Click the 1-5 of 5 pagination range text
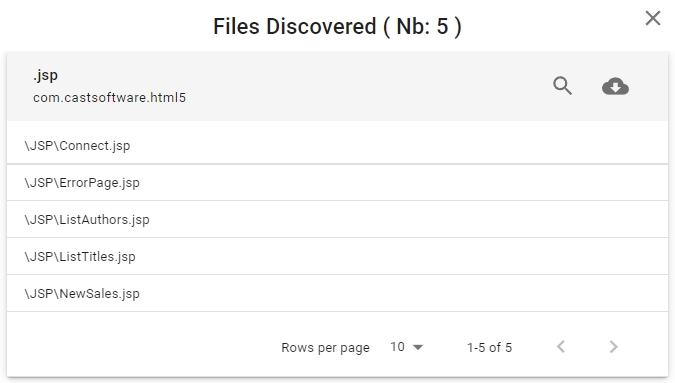 (x=489, y=347)
